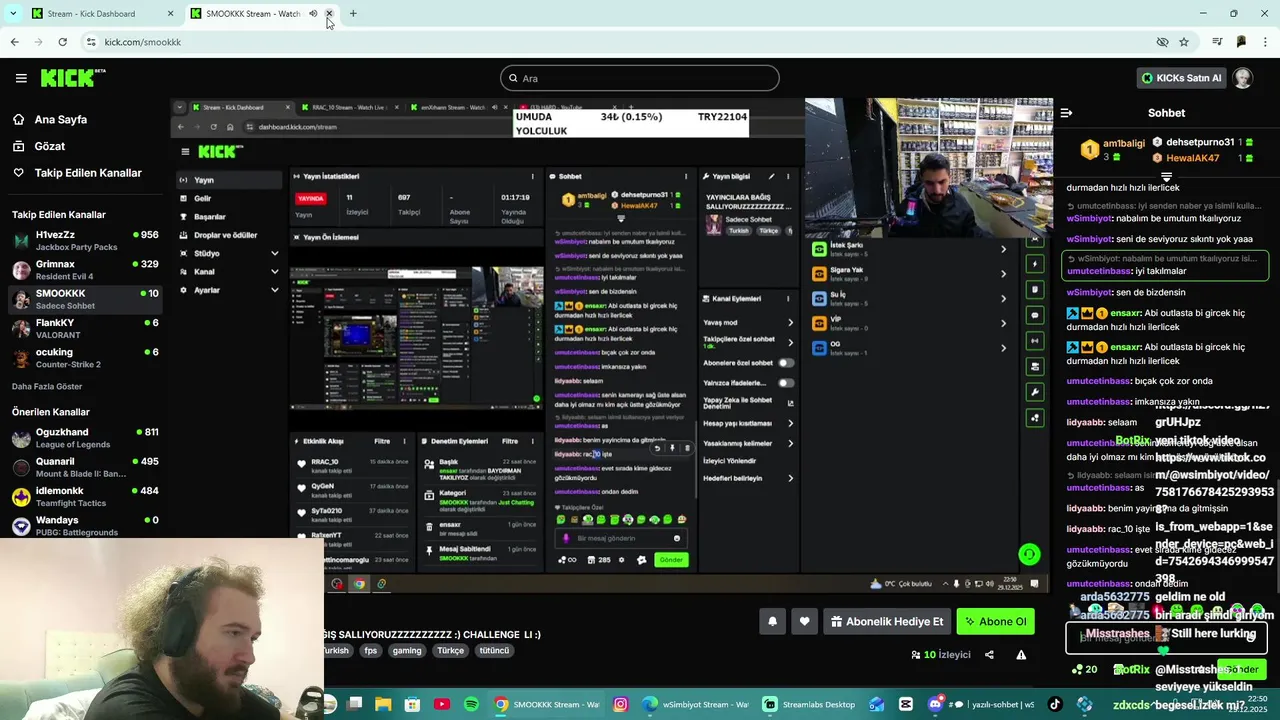Open Spotify from the taskbar
Image resolution: width=1280 pixels, height=720 pixels.
[471, 704]
